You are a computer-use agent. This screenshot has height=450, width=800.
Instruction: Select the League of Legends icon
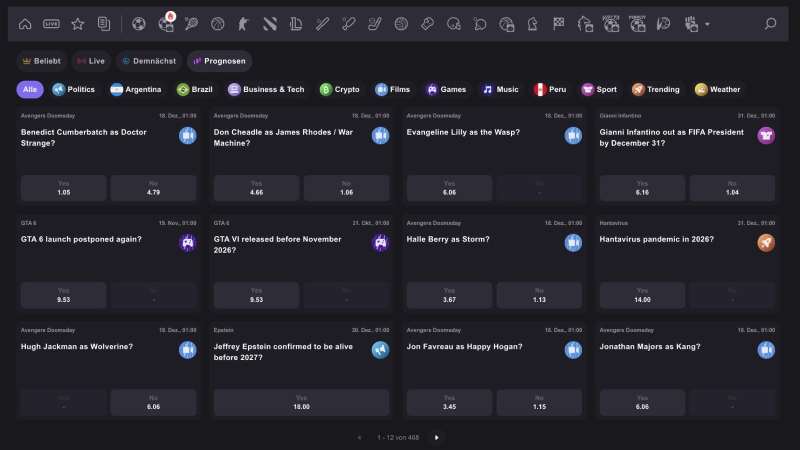pos(296,24)
